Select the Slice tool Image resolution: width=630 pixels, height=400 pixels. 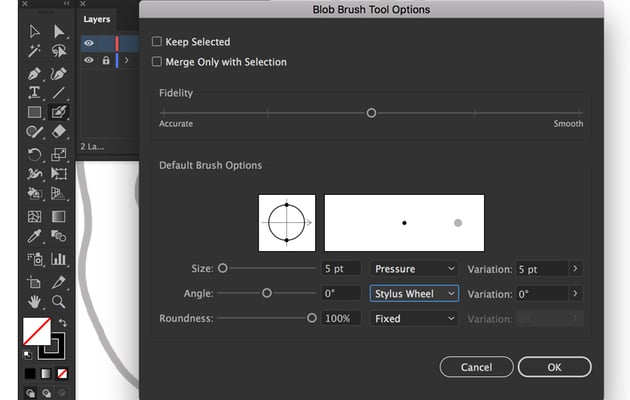(x=59, y=282)
